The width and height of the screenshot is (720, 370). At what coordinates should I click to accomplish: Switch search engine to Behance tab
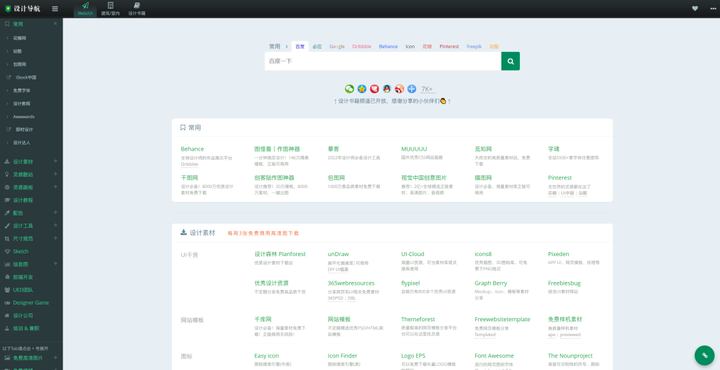(388, 46)
